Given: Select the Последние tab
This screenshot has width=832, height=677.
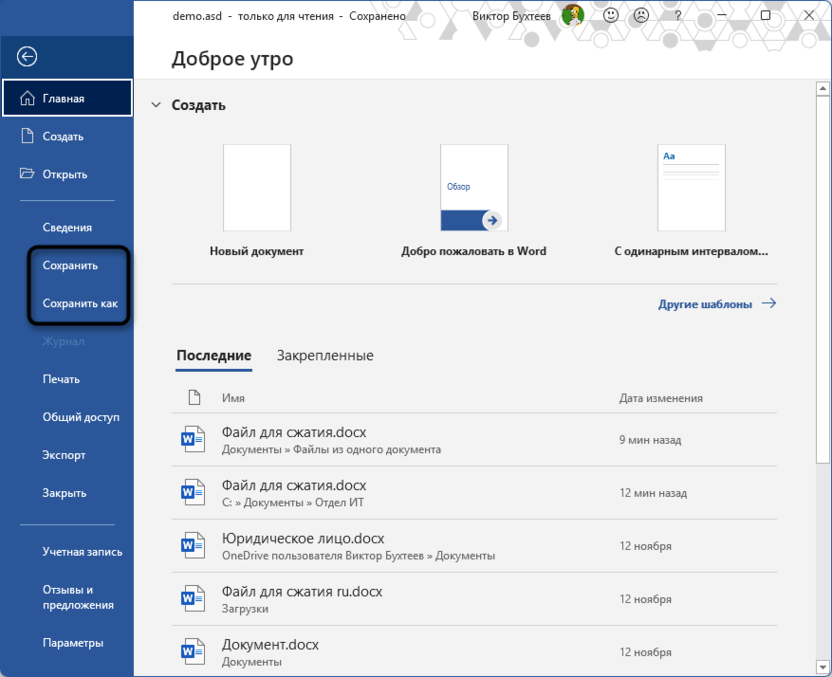Looking at the screenshot, I should [213, 355].
